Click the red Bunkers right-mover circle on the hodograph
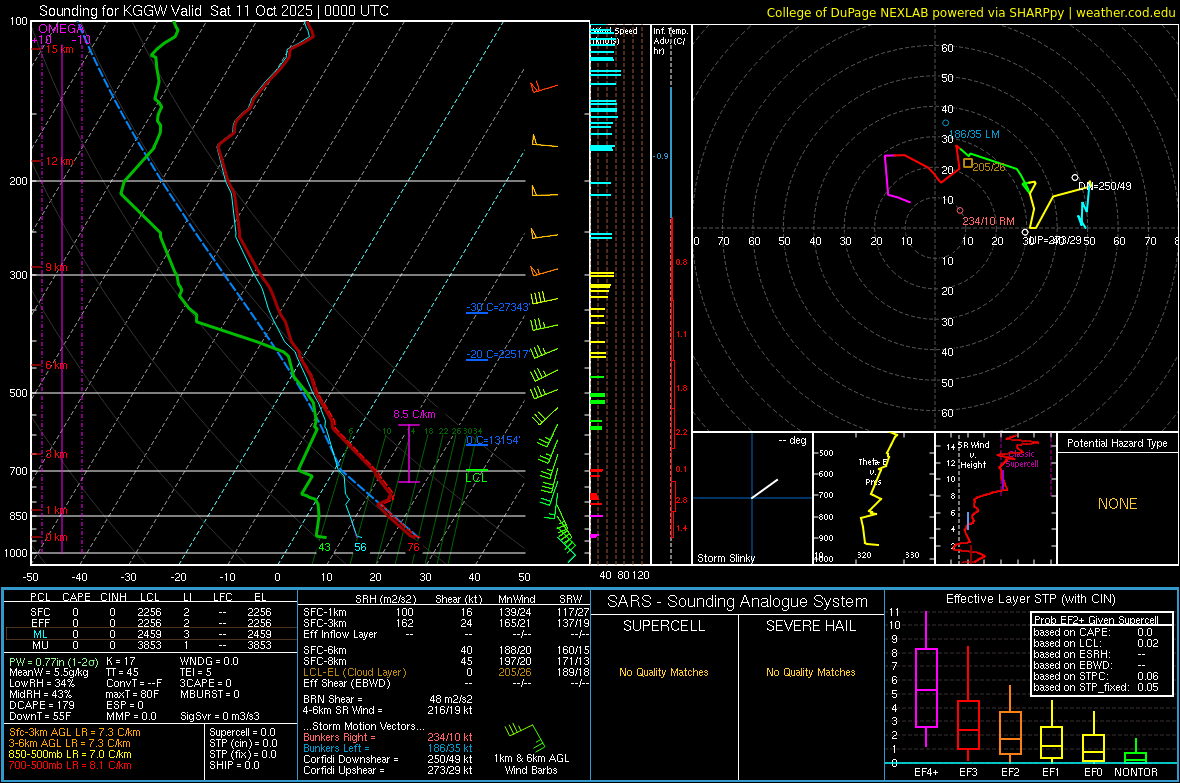Image resolution: width=1180 pixels, height=783 pixels. click(x=960, y=211)
